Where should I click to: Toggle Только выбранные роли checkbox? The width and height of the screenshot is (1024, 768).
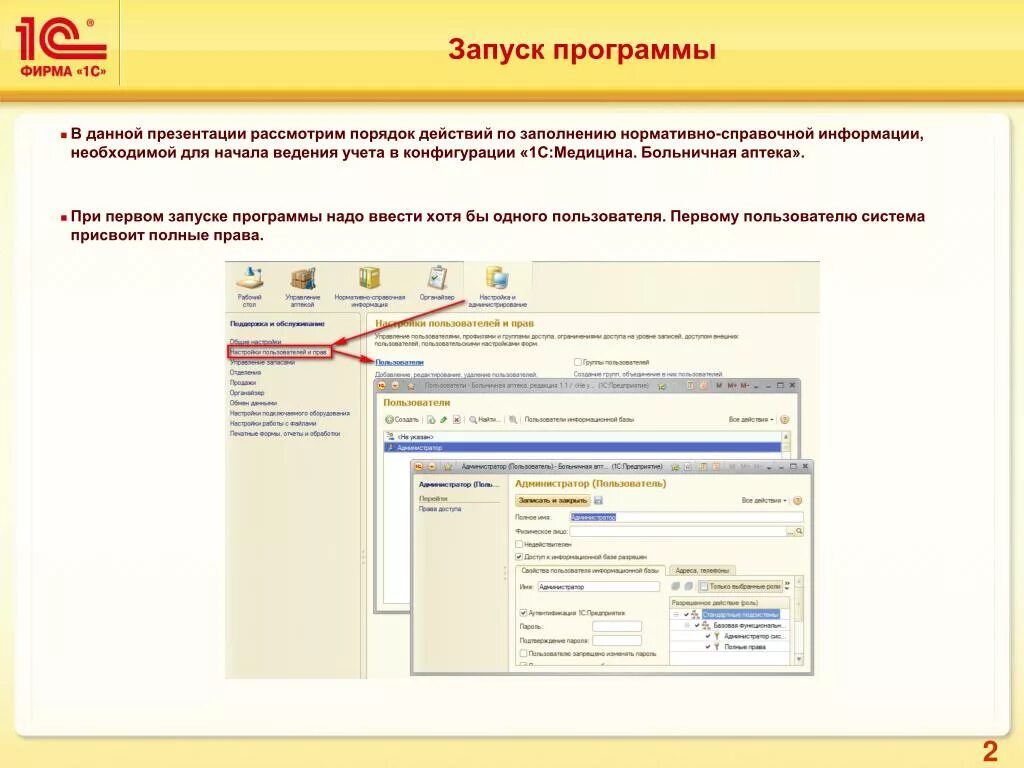(704, 586)
